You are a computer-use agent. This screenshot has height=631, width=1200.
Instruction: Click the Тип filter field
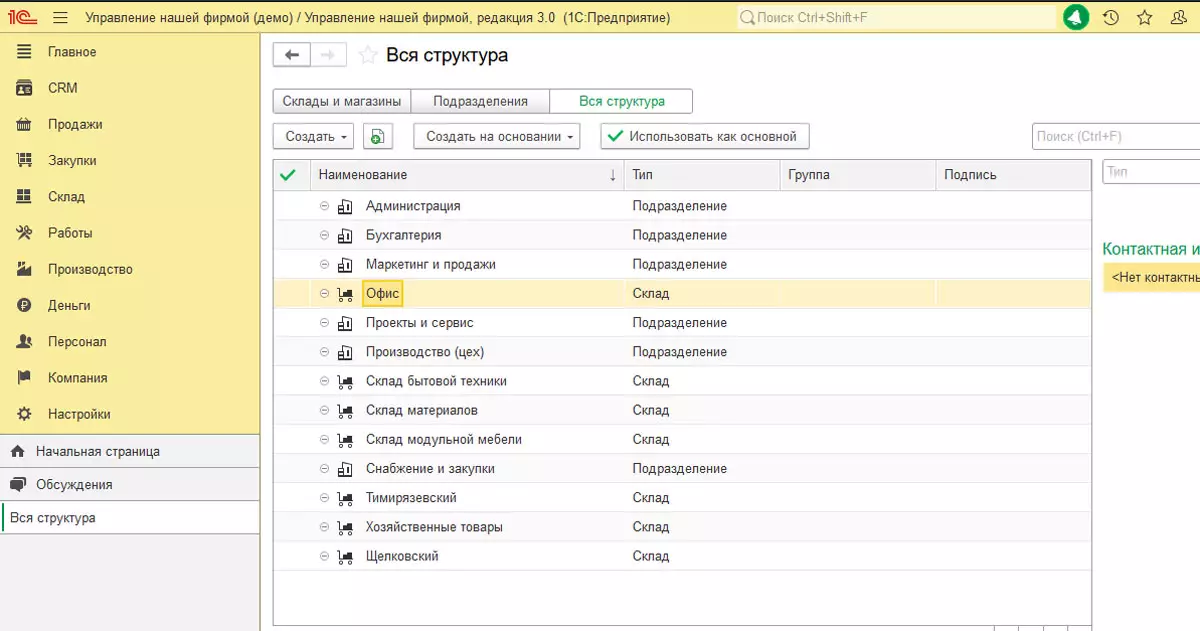pyautogui.click(x=1150, y=172)
